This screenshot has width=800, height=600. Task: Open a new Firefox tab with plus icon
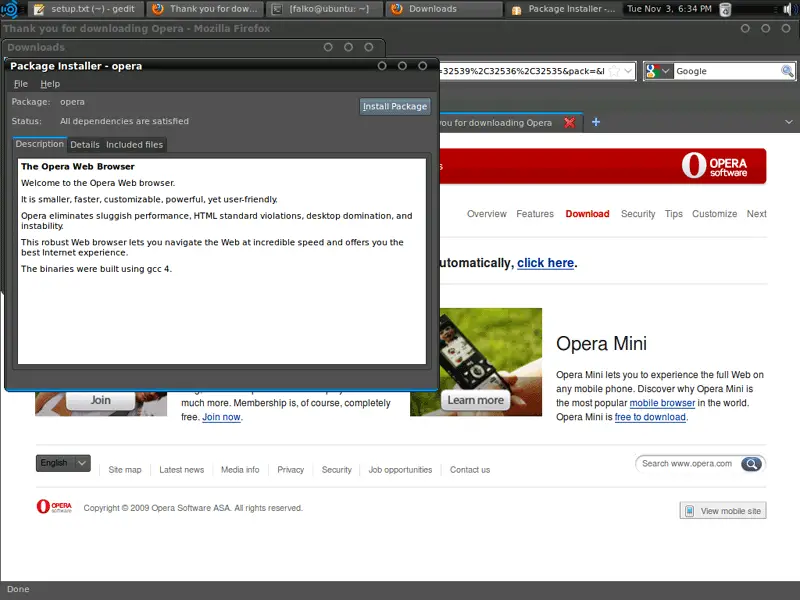[x=595, y=122]
